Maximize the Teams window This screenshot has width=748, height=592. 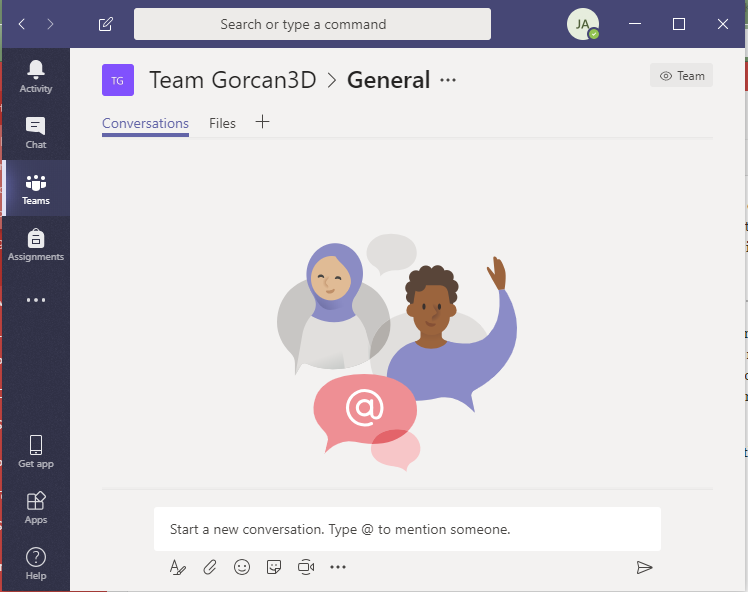click(x=679, y=24)
